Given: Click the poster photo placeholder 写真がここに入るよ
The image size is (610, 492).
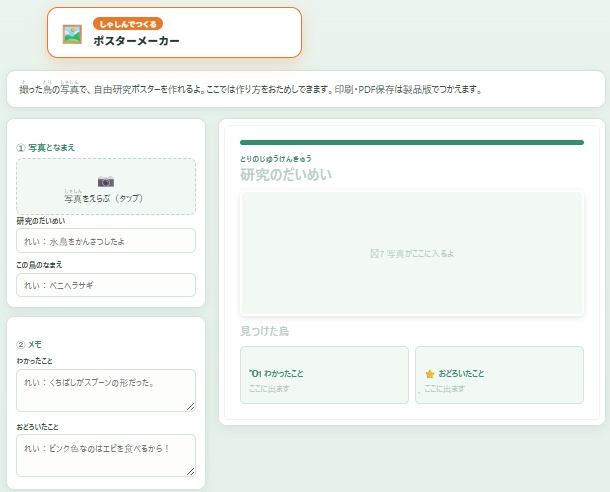Looking at the screenshot, I should [x=412, y=253].
